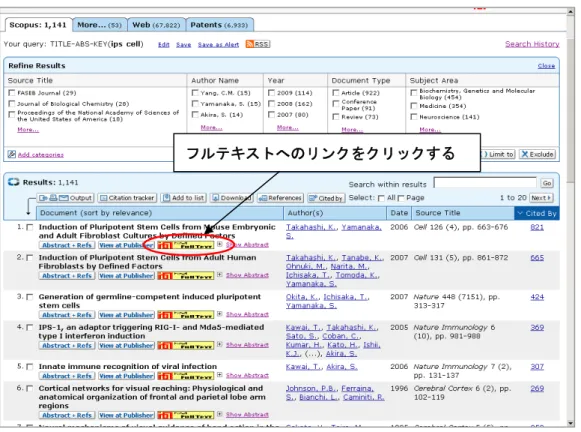Click Full Text icon for germline-competent result
This screenshot has height=432, width=581.
[185, 315]
